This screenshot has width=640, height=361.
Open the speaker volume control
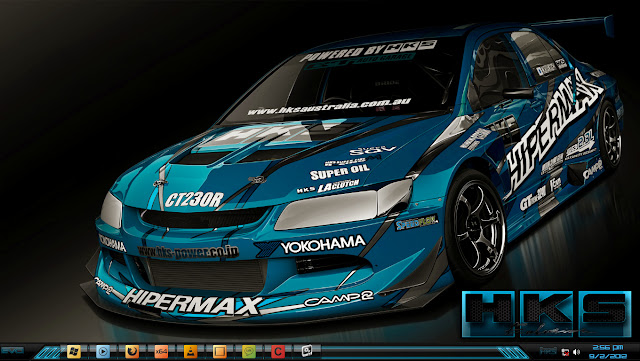click(576, 352)
